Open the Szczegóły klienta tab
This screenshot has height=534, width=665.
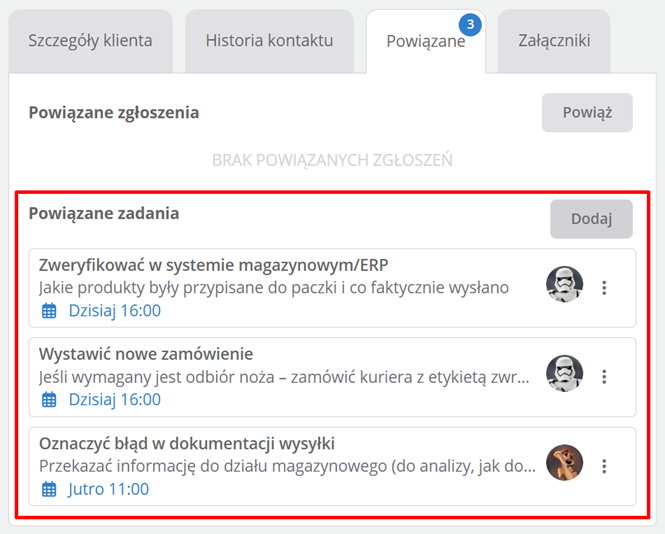(91, 41)
